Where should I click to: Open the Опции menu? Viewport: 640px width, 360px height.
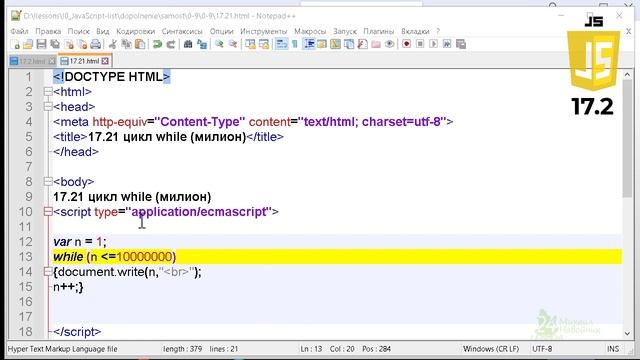click(x=221, y=31)
